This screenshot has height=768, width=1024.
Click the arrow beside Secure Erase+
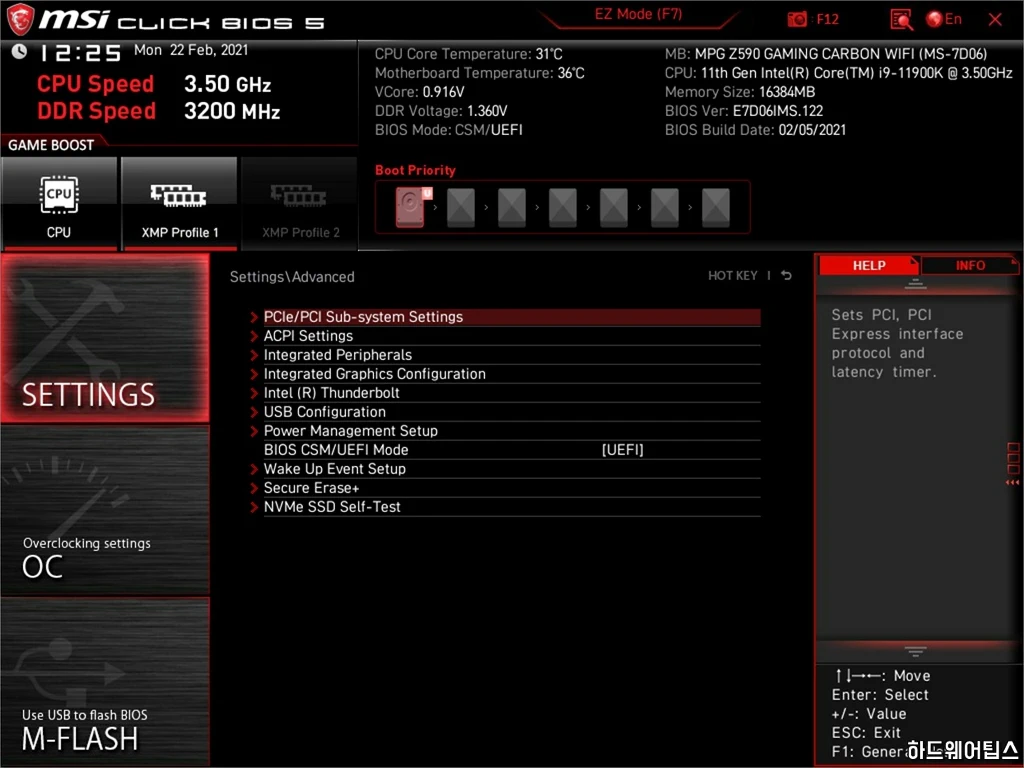coord(254,488)
